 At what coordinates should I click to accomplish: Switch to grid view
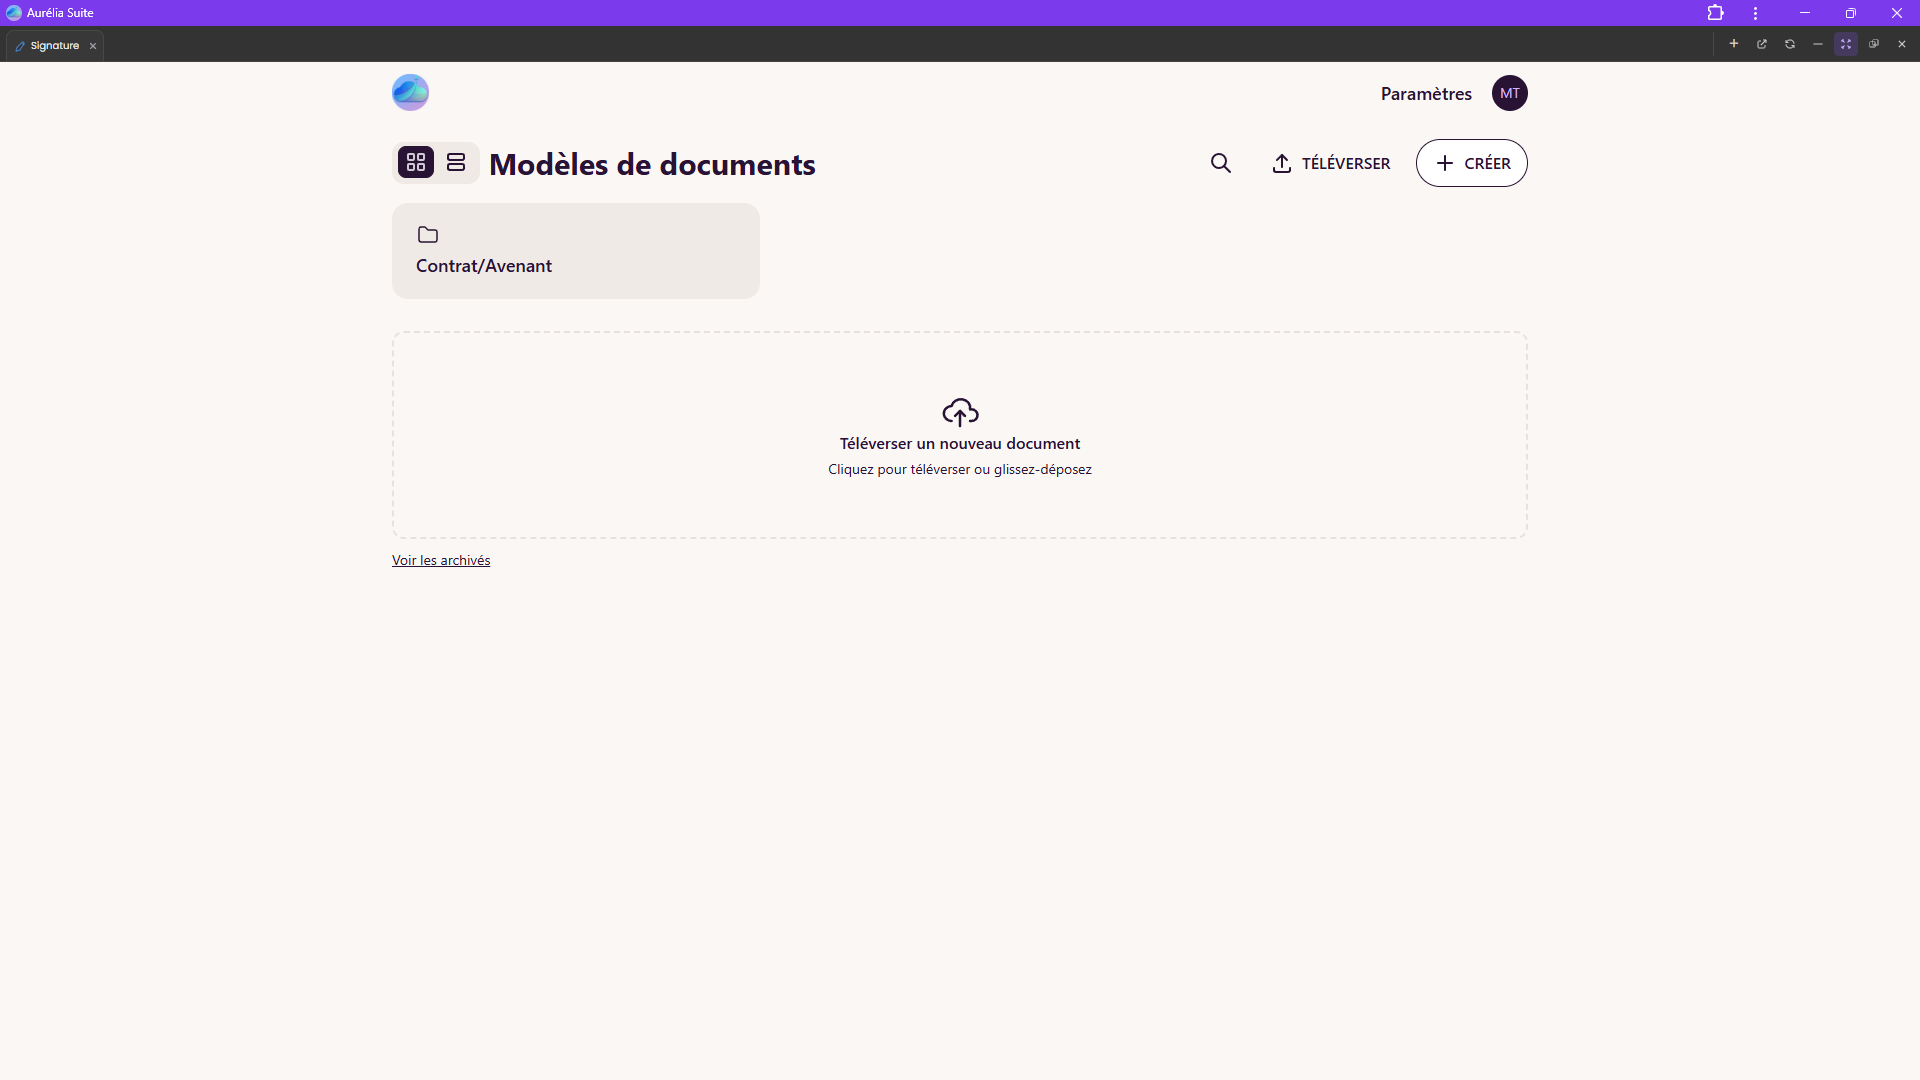pos(416,162)
